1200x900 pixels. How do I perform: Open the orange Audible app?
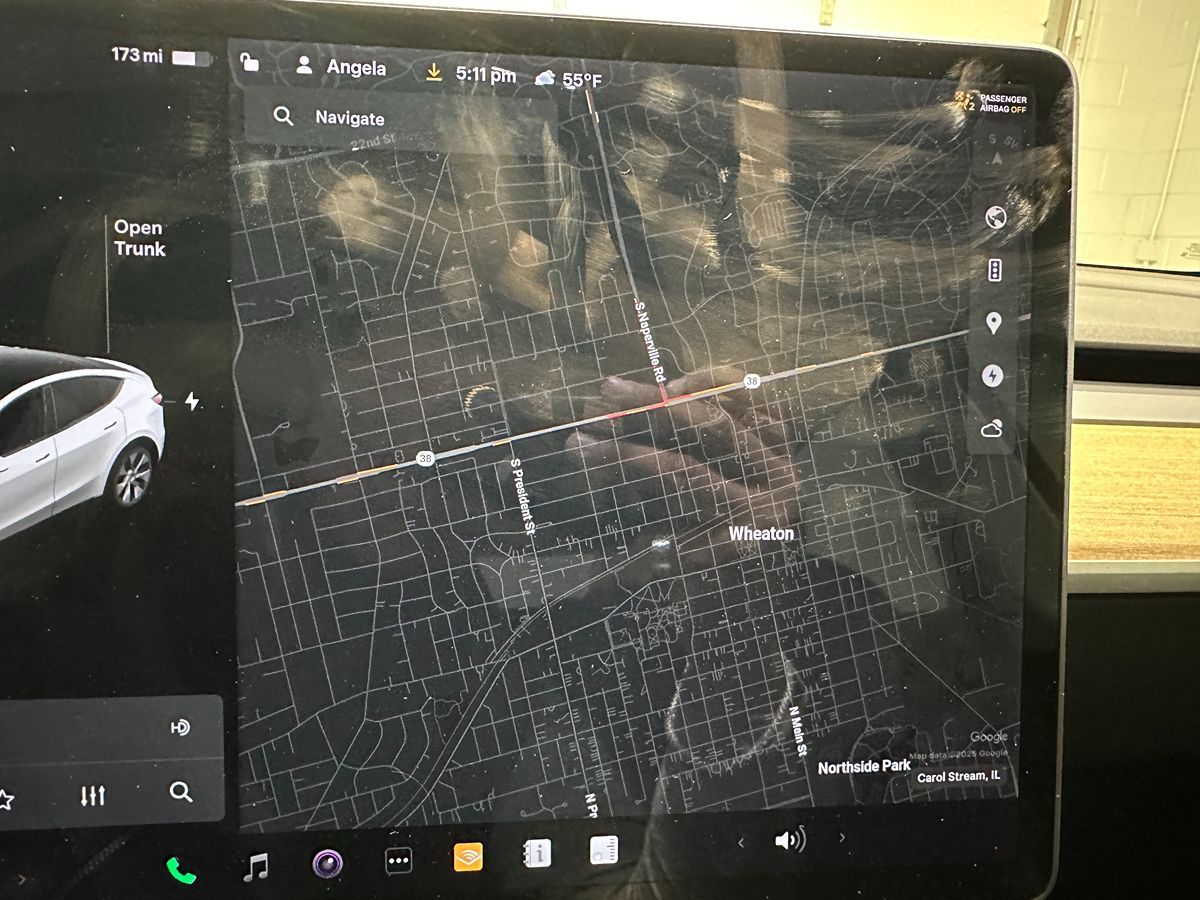coord(468,857)
